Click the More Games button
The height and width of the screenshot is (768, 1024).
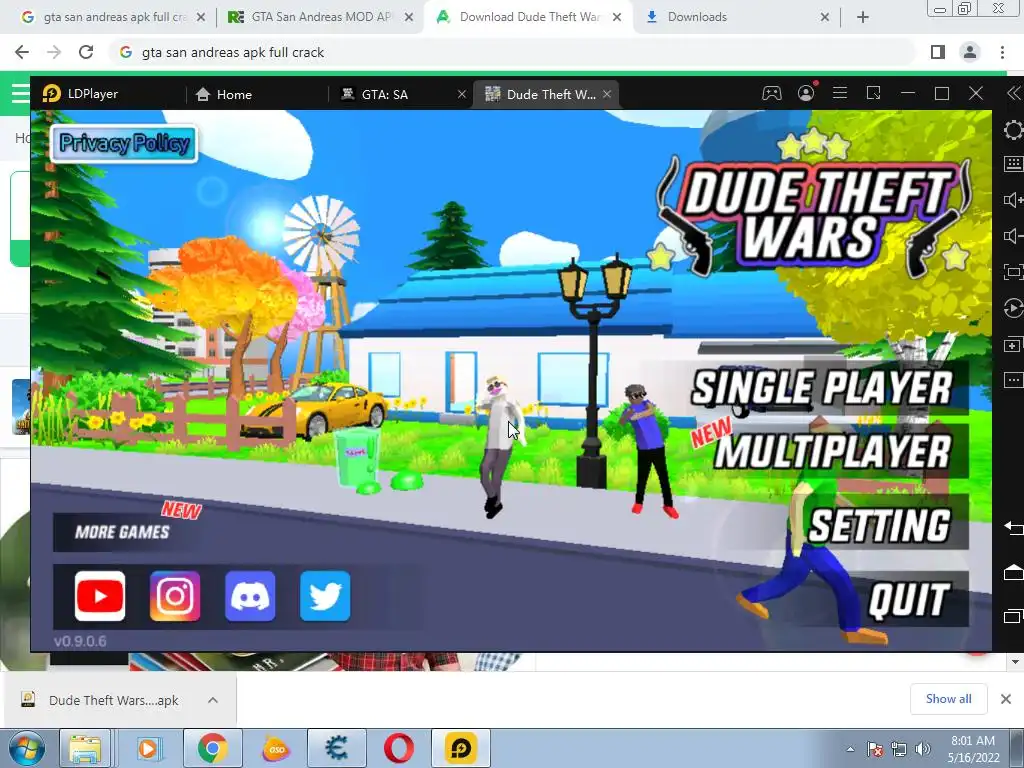pyautogui.click(x=122, y=532)
